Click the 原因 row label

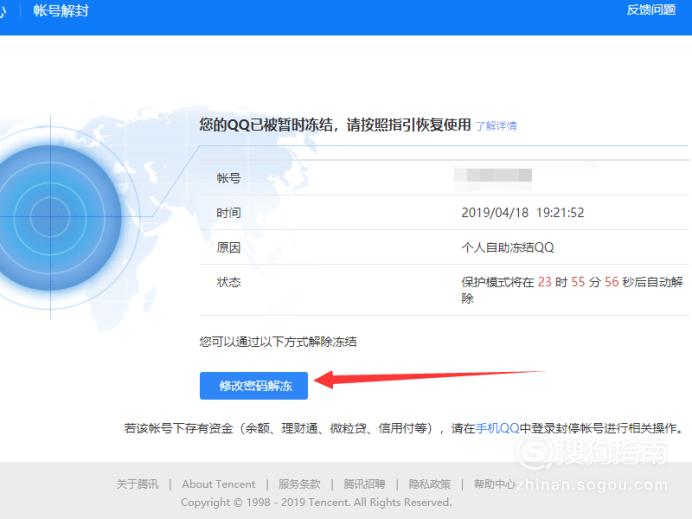pos(229,248)
